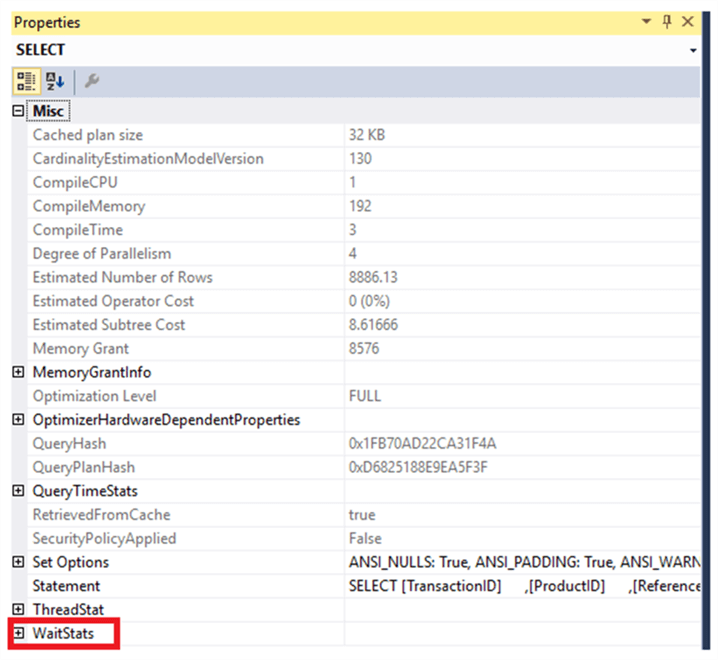
Task: Expand the ThreadStat node
Action: point(18,609)
